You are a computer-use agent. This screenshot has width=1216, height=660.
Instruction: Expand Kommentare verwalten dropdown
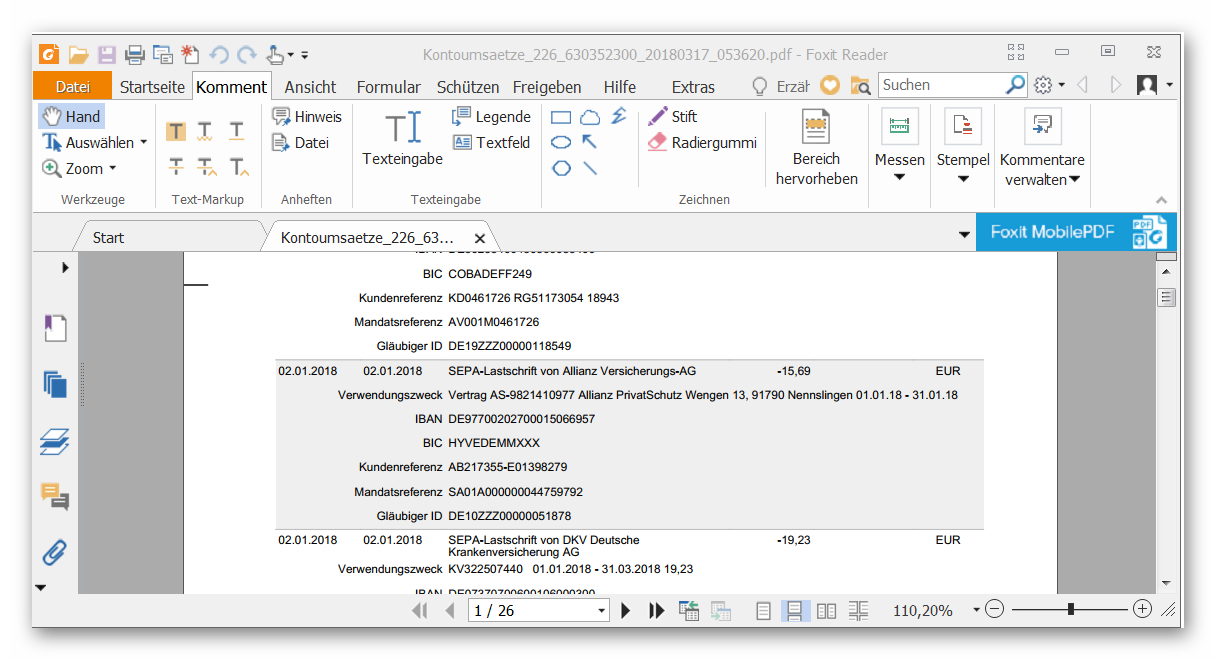(x=1074, y=180)
